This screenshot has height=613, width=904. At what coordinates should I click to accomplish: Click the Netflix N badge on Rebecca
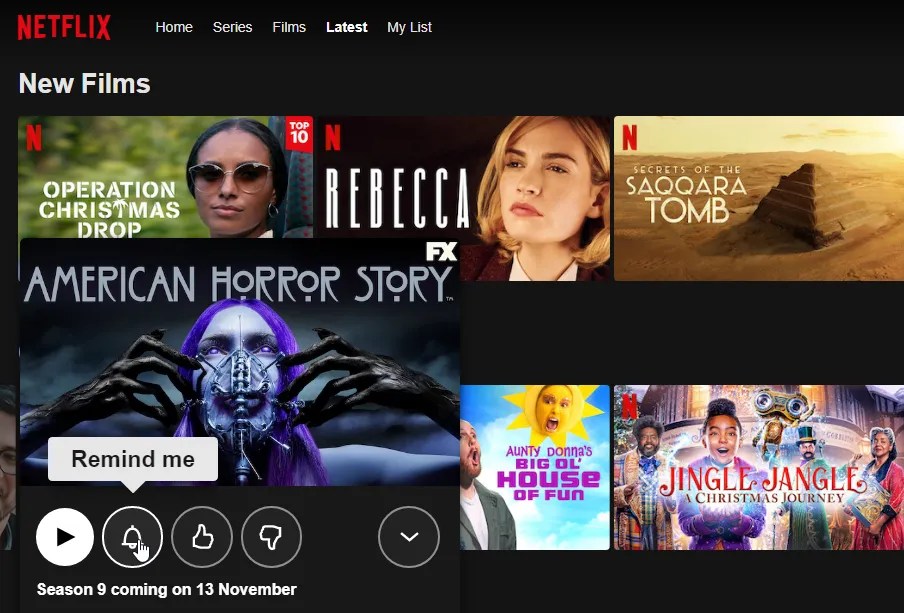tap(333, 138)
